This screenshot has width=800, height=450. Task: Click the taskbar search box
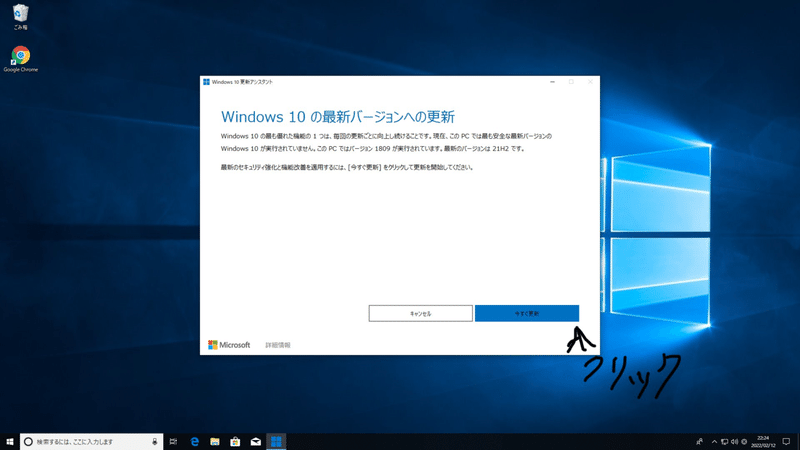tap(92, 441)
